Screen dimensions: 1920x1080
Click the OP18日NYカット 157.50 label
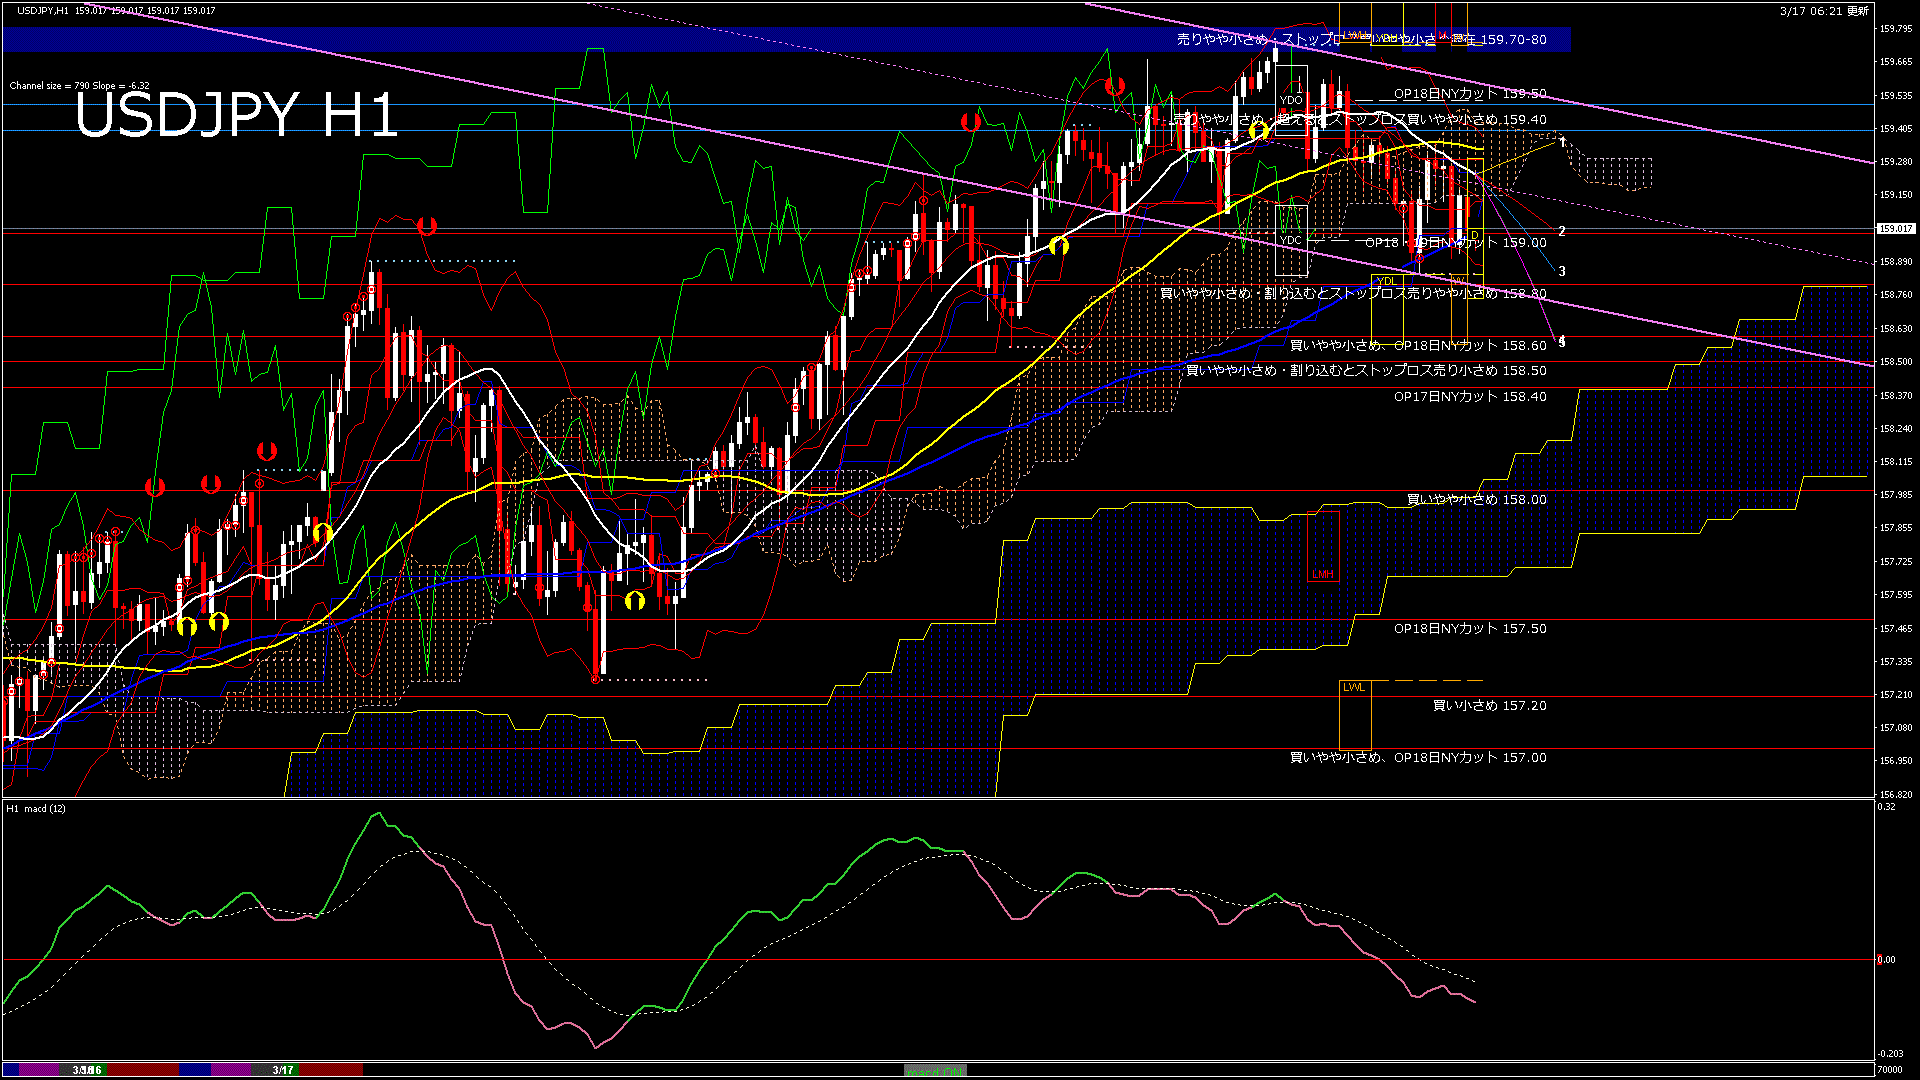click(x=1470, y=629)
